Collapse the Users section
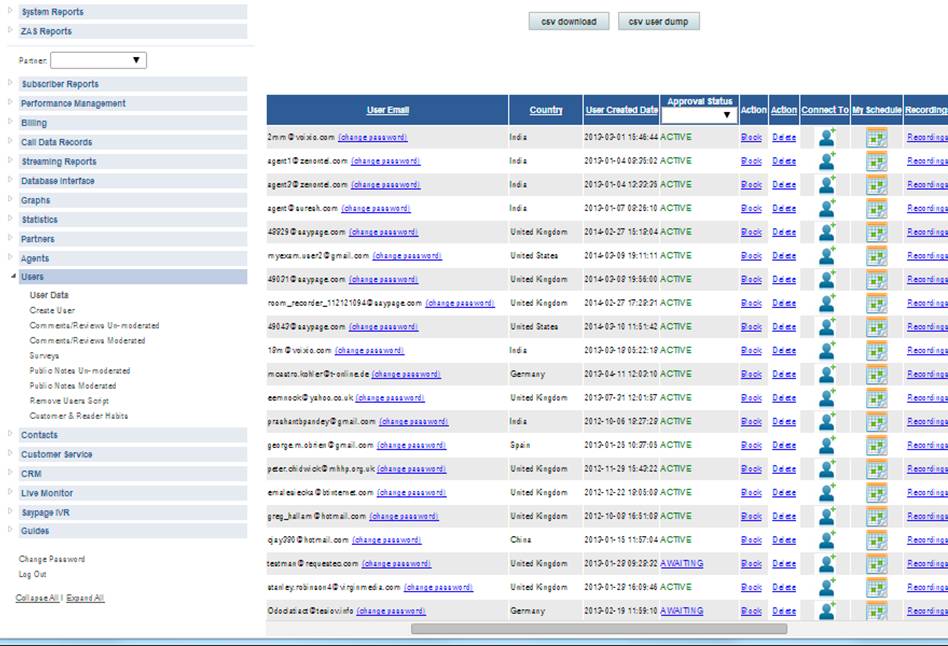This screenshot has height=646, width=948. point(32,277)
